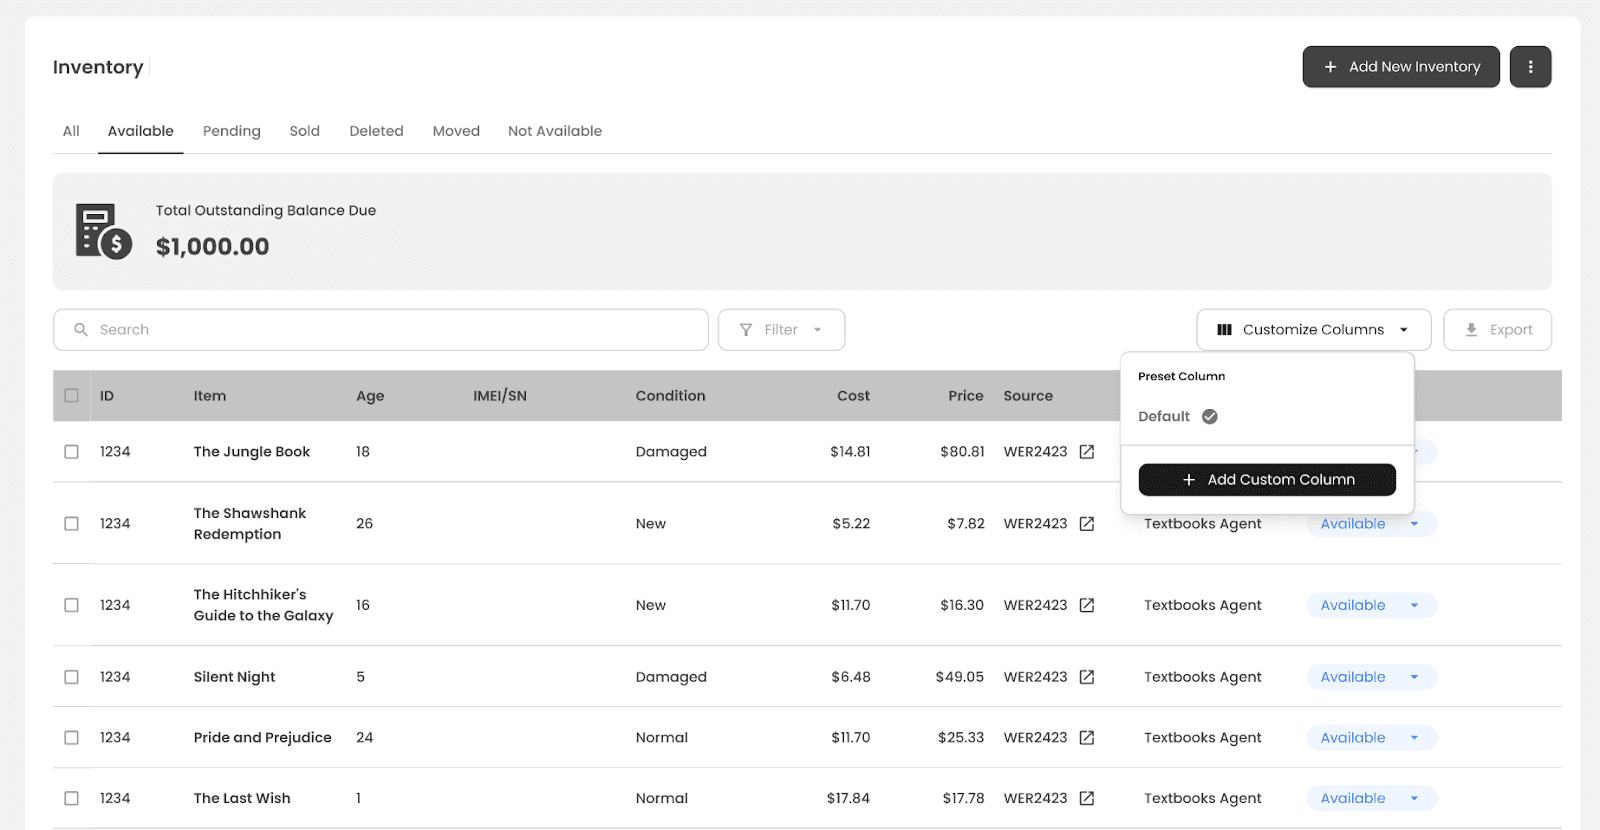Click Add New Inventory button
1600x830 pixels.
pyautogui.click(x=1401, y=67)
